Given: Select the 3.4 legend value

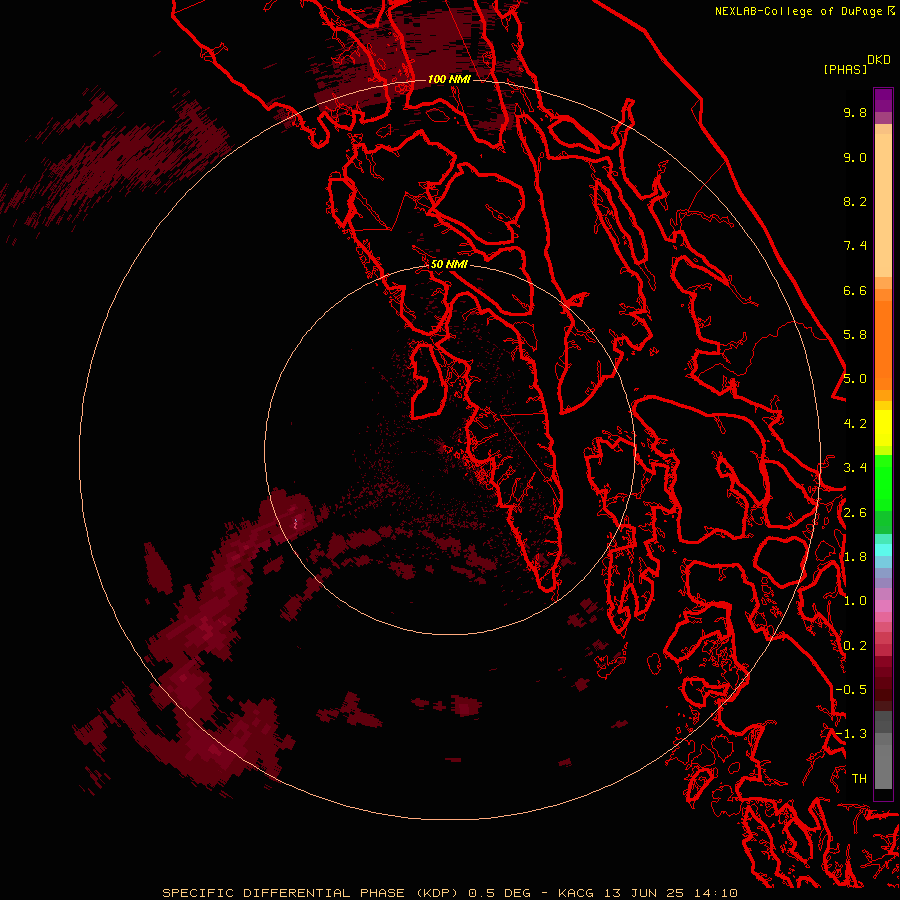Looking at the screenshot, I should (855, 468).
